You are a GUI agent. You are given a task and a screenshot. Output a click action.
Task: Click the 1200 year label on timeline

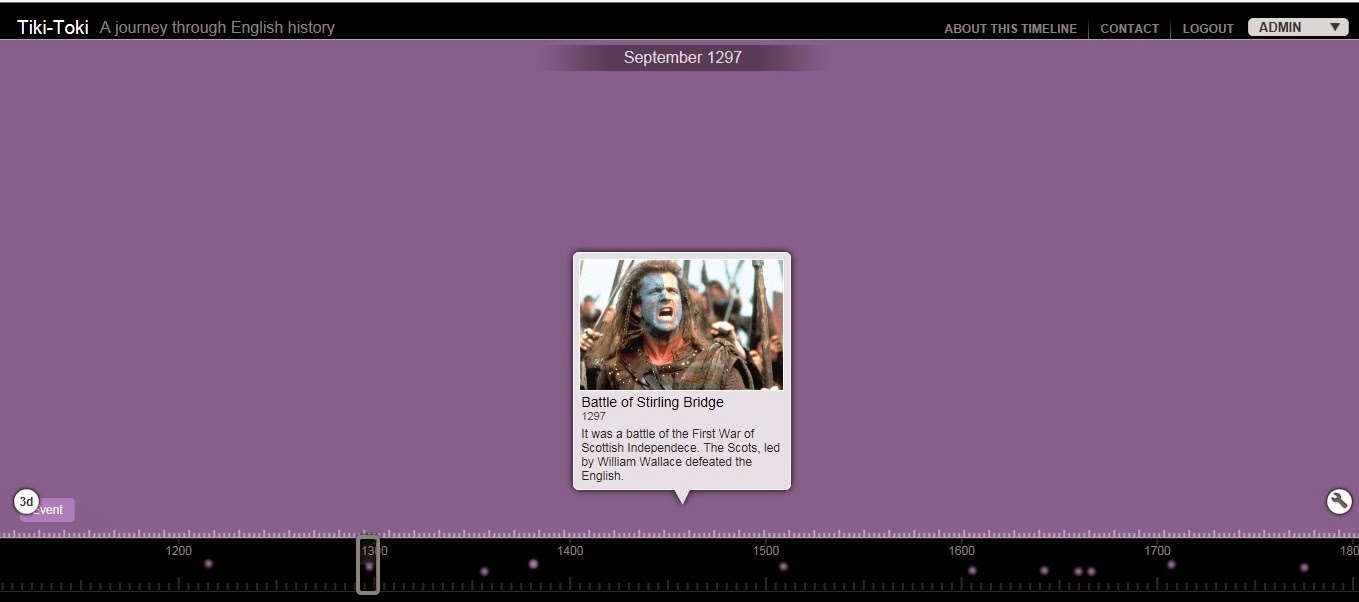pos(178,551)
